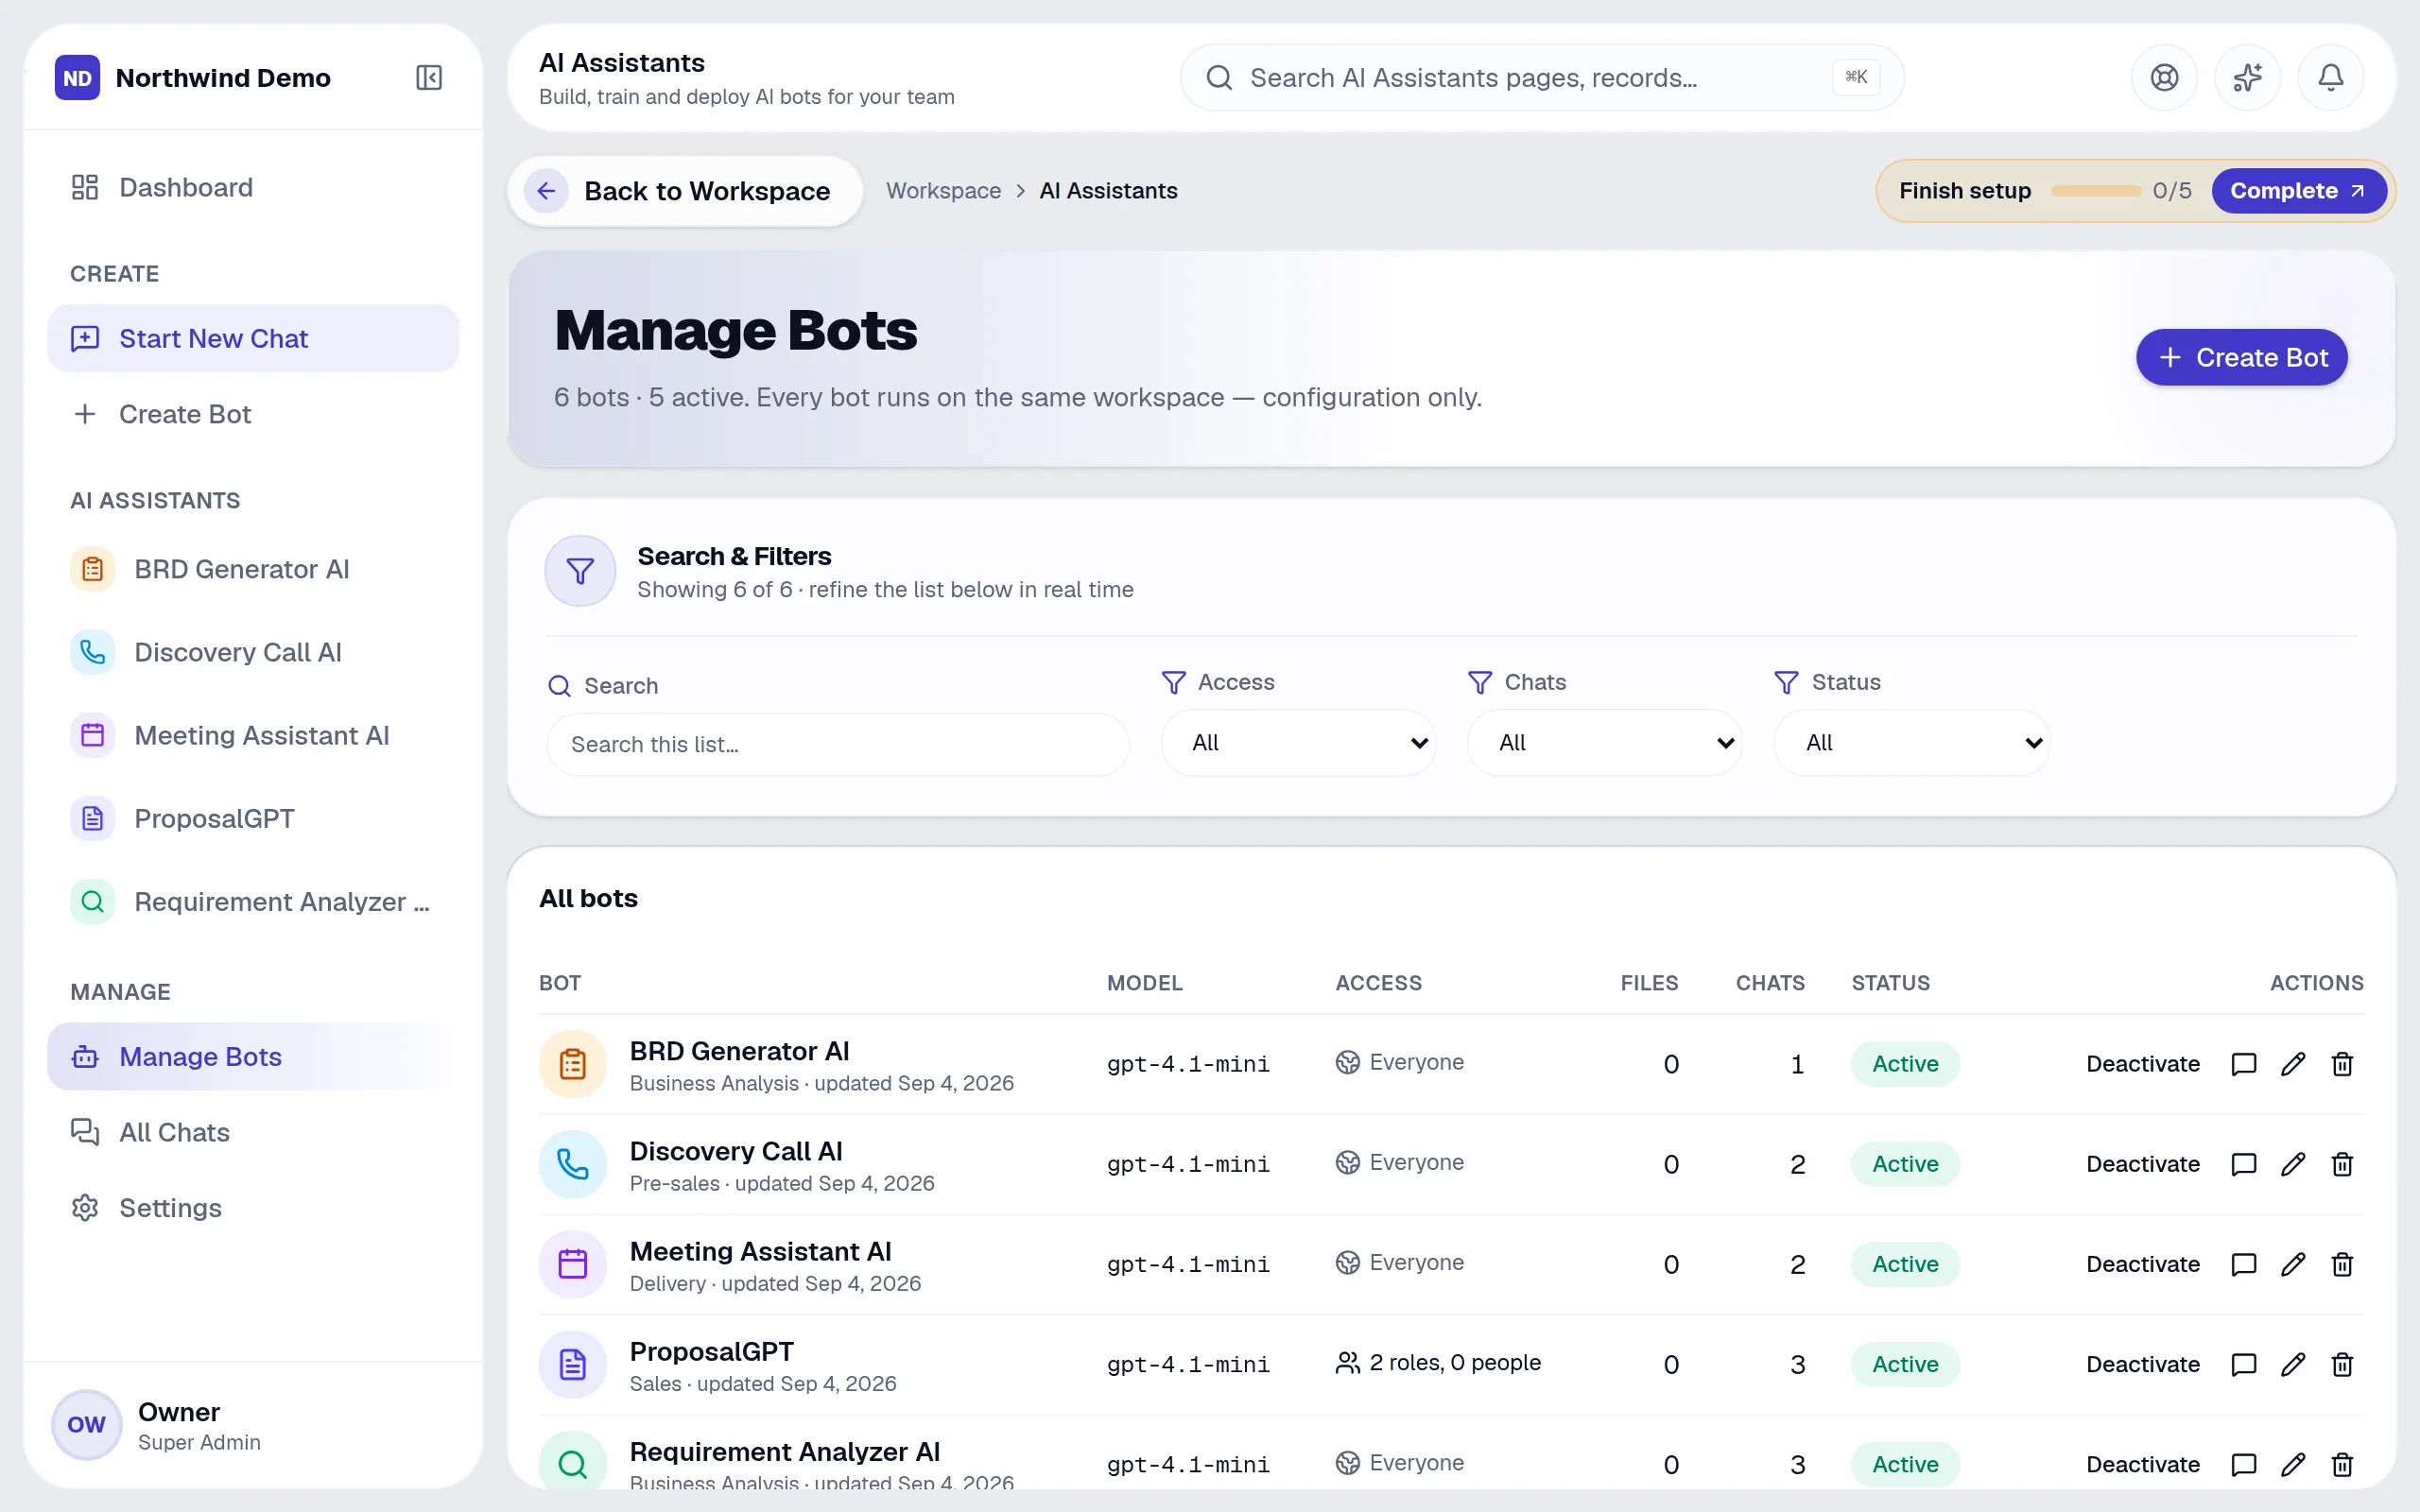Open the Status filter dropdown

tap(1912, 742)
